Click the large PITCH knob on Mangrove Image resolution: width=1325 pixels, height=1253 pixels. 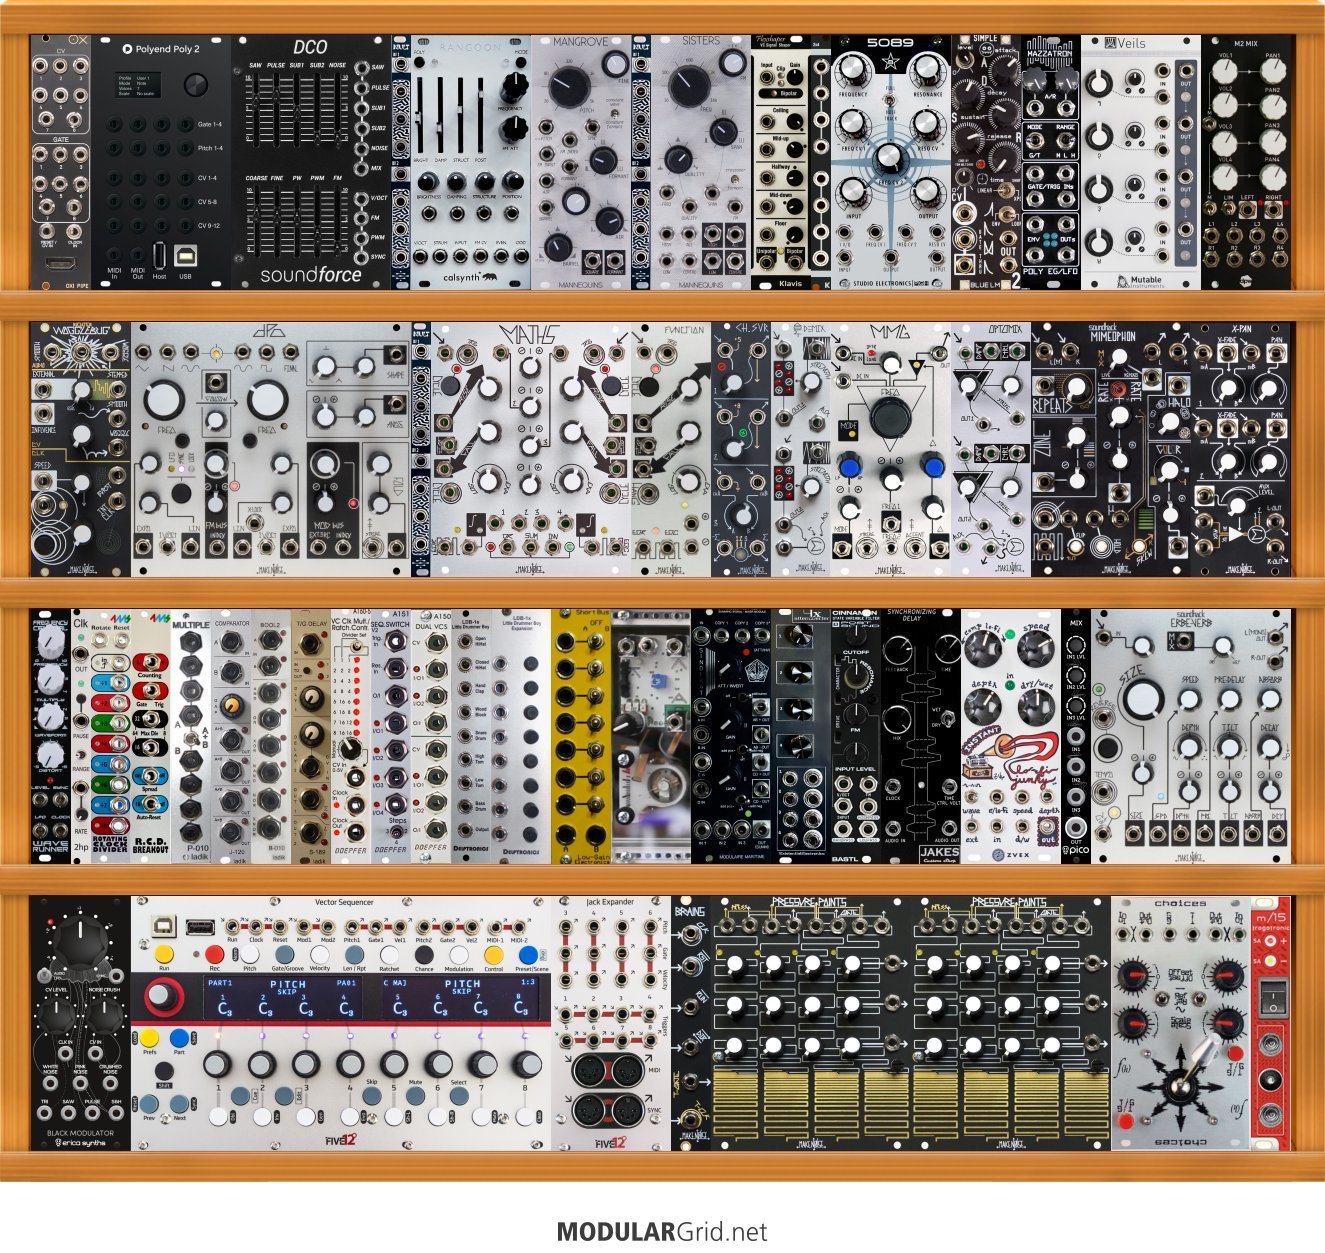[x=570, y=87]
